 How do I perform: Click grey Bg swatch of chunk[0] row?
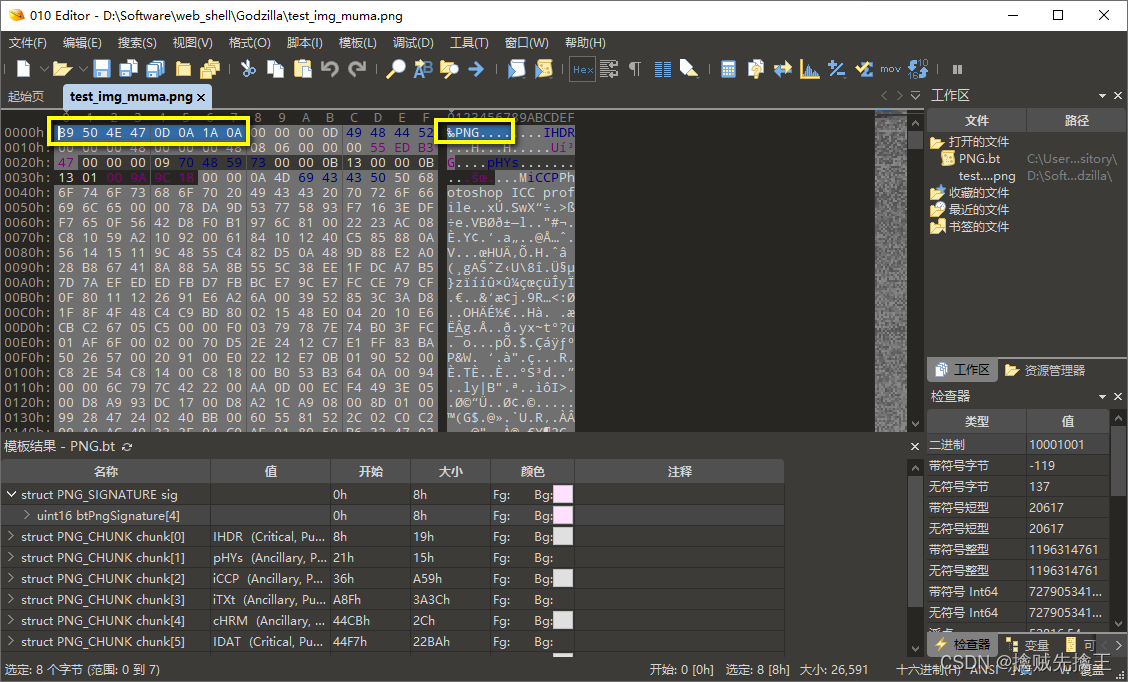[x=563, y=537]
